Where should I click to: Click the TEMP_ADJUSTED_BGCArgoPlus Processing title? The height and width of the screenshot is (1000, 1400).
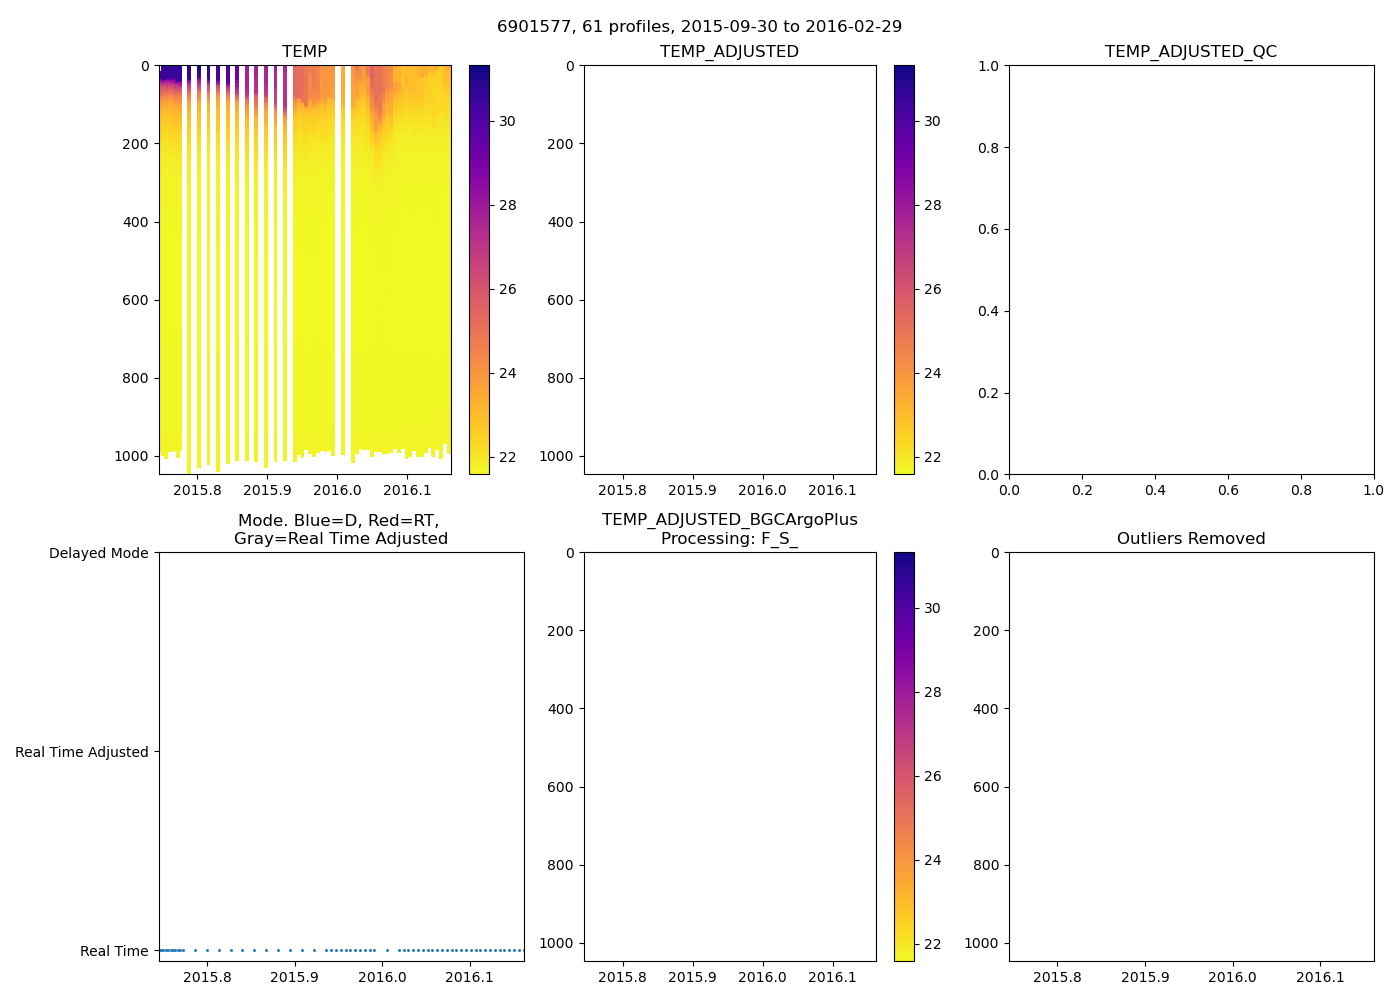(729, 529)
